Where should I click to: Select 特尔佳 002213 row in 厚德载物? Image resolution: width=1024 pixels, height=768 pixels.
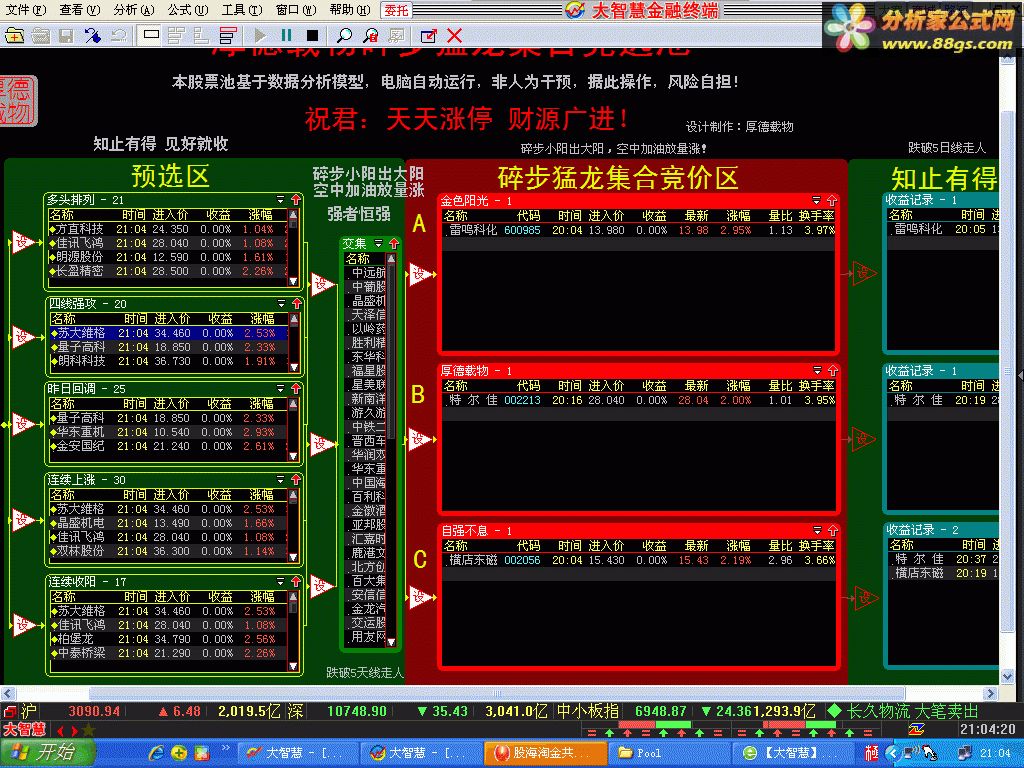click(x=639, y=400)
